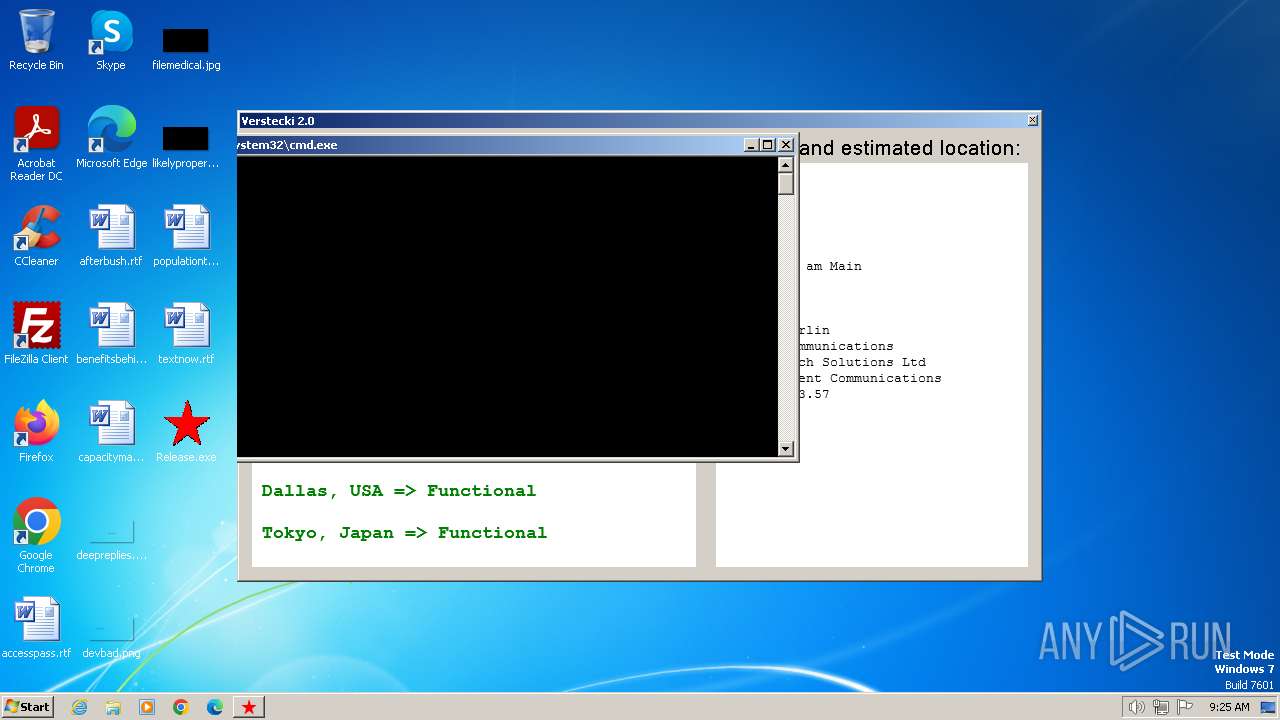Click the 'ent Communications' line
Screen dimensions: 1280x720
coord(869,378)
